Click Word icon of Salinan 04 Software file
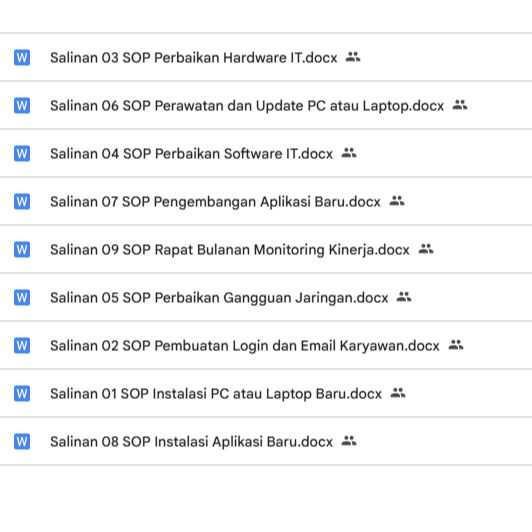The image size is (532, 532). [x=22, y=153]
